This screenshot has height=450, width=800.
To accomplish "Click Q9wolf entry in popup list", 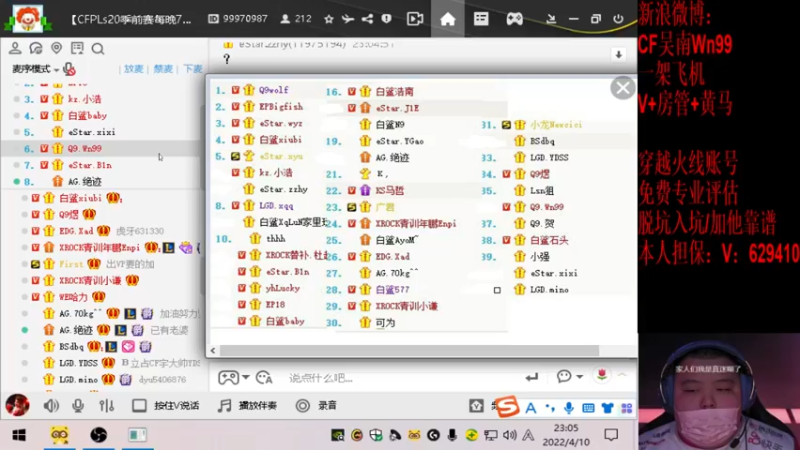I will coord(273,90).
